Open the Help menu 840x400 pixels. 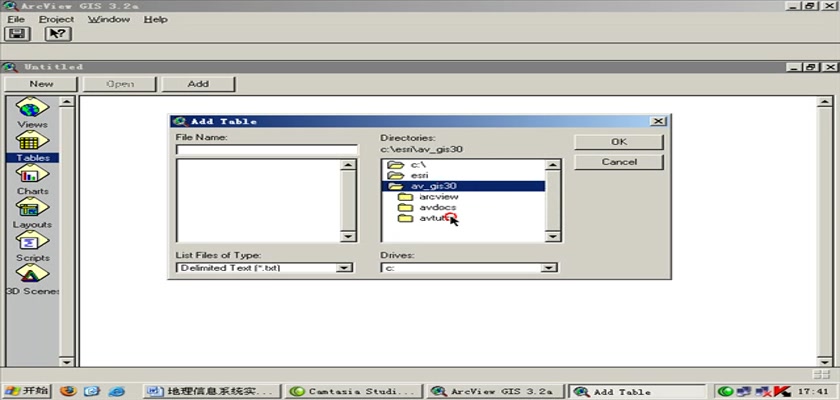tap(155, 19)
